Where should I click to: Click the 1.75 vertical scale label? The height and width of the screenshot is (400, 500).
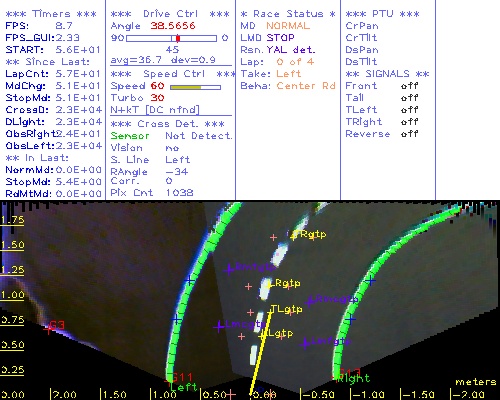point(12,220)
